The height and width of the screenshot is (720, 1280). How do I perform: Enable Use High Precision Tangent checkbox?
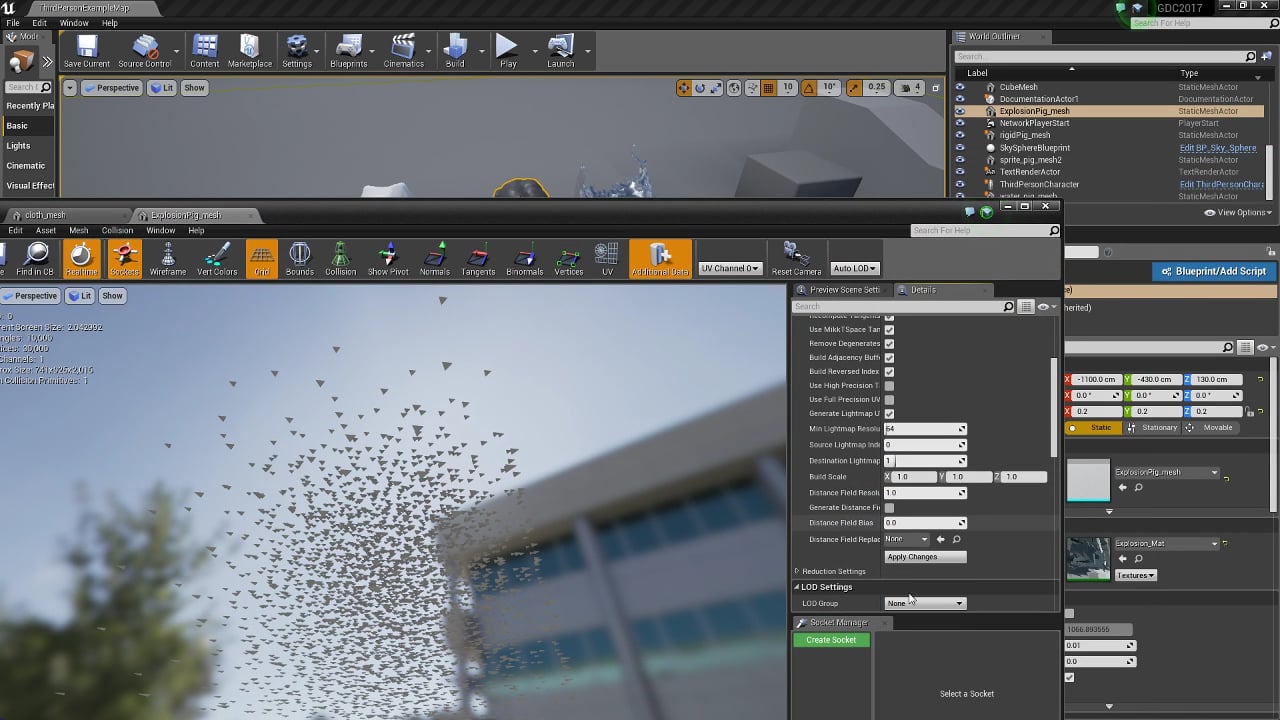click(x=889, y=385)
